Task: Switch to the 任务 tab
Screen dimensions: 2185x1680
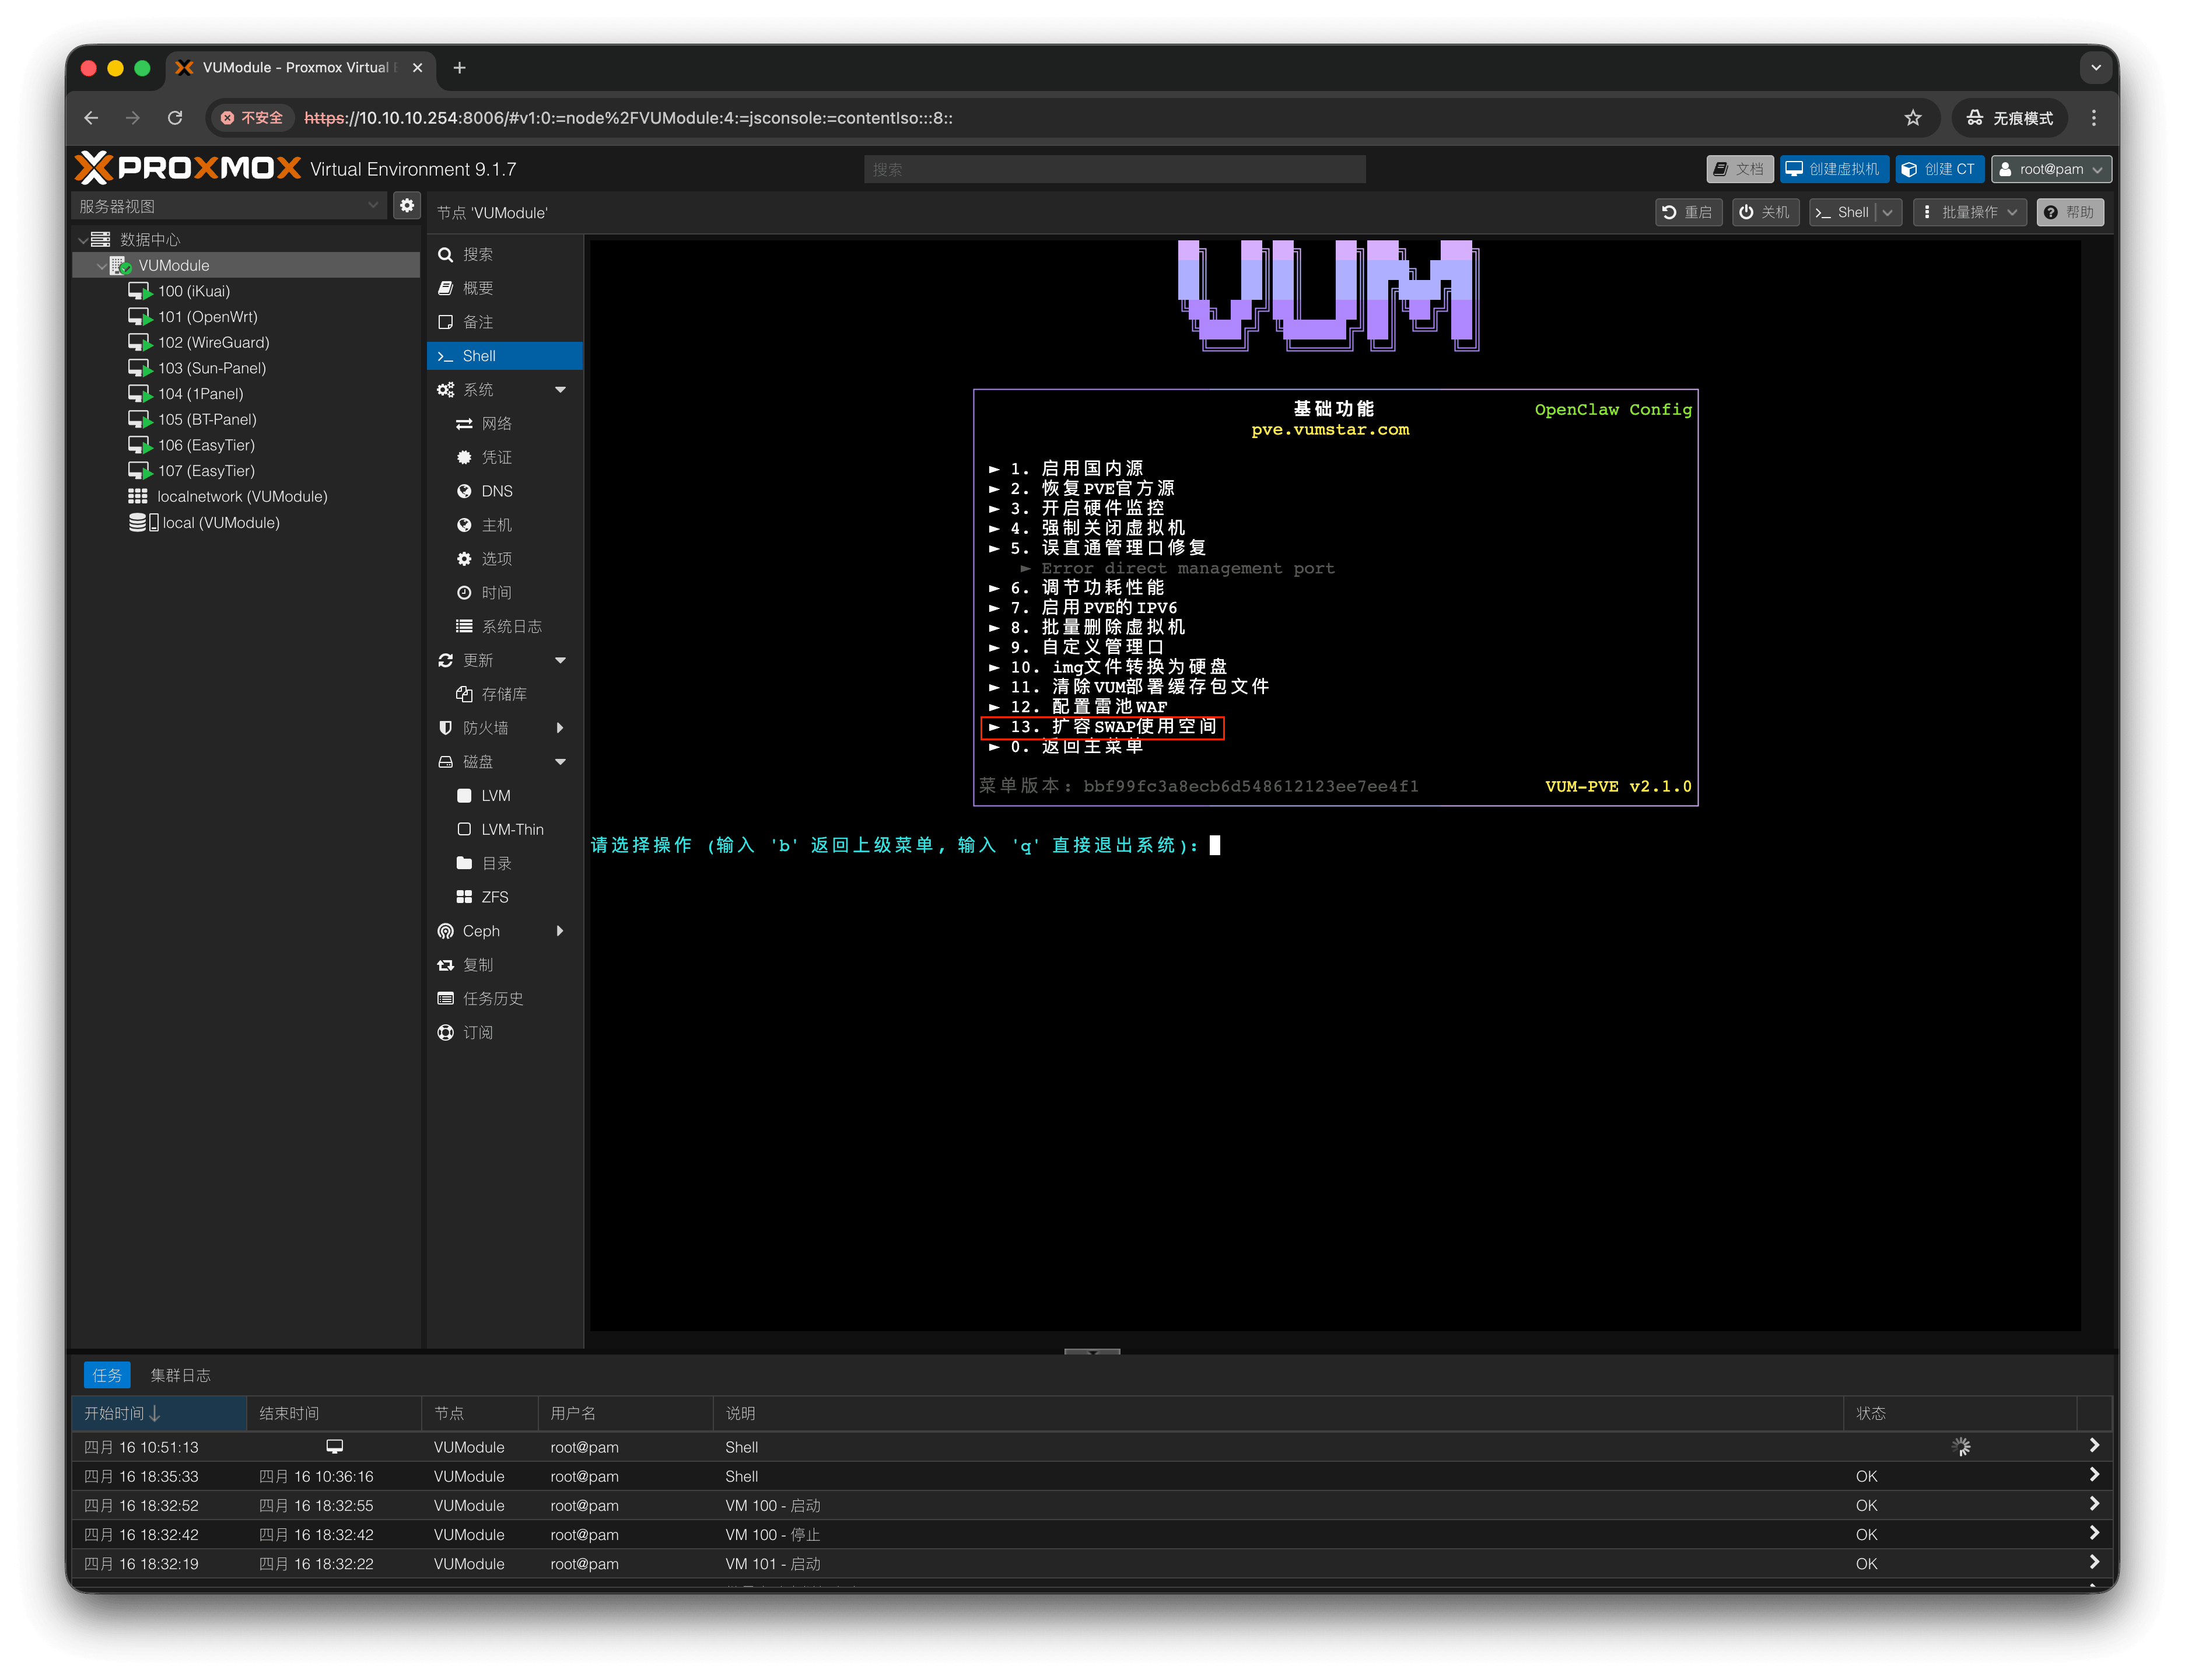Action: click(x=107, y=1376)
